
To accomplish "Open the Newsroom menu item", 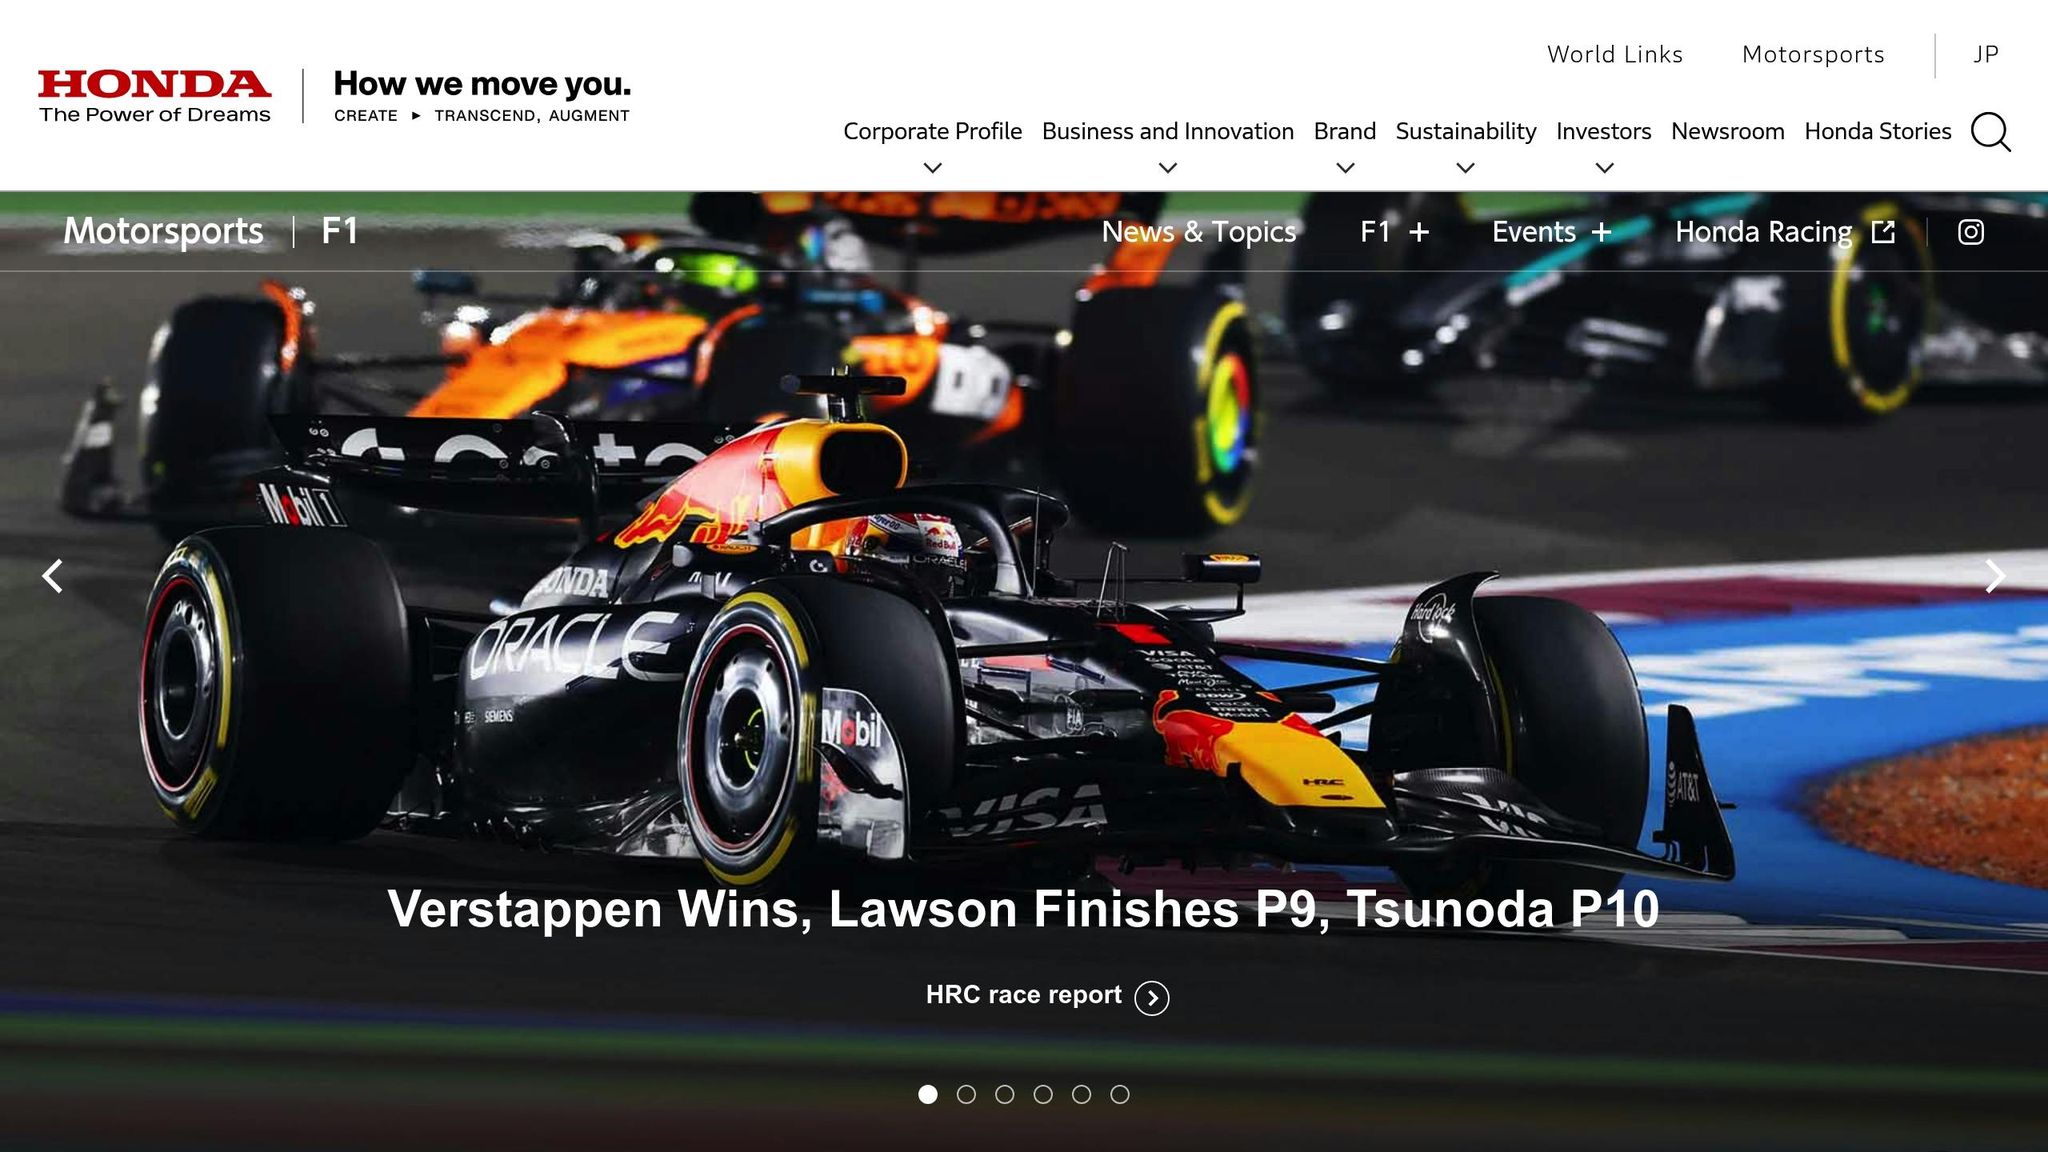I will pyautogui.click(x=1727, y=131).
